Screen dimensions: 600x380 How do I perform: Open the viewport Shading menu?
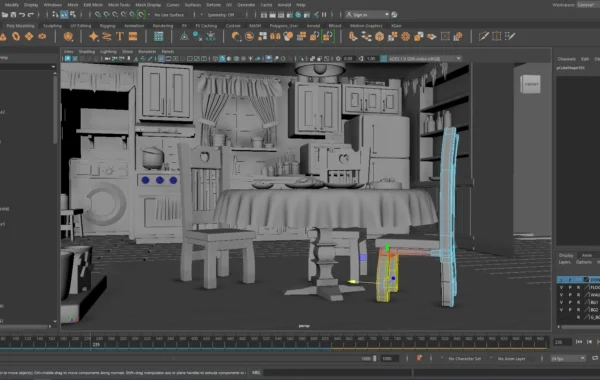coord(86,51)
